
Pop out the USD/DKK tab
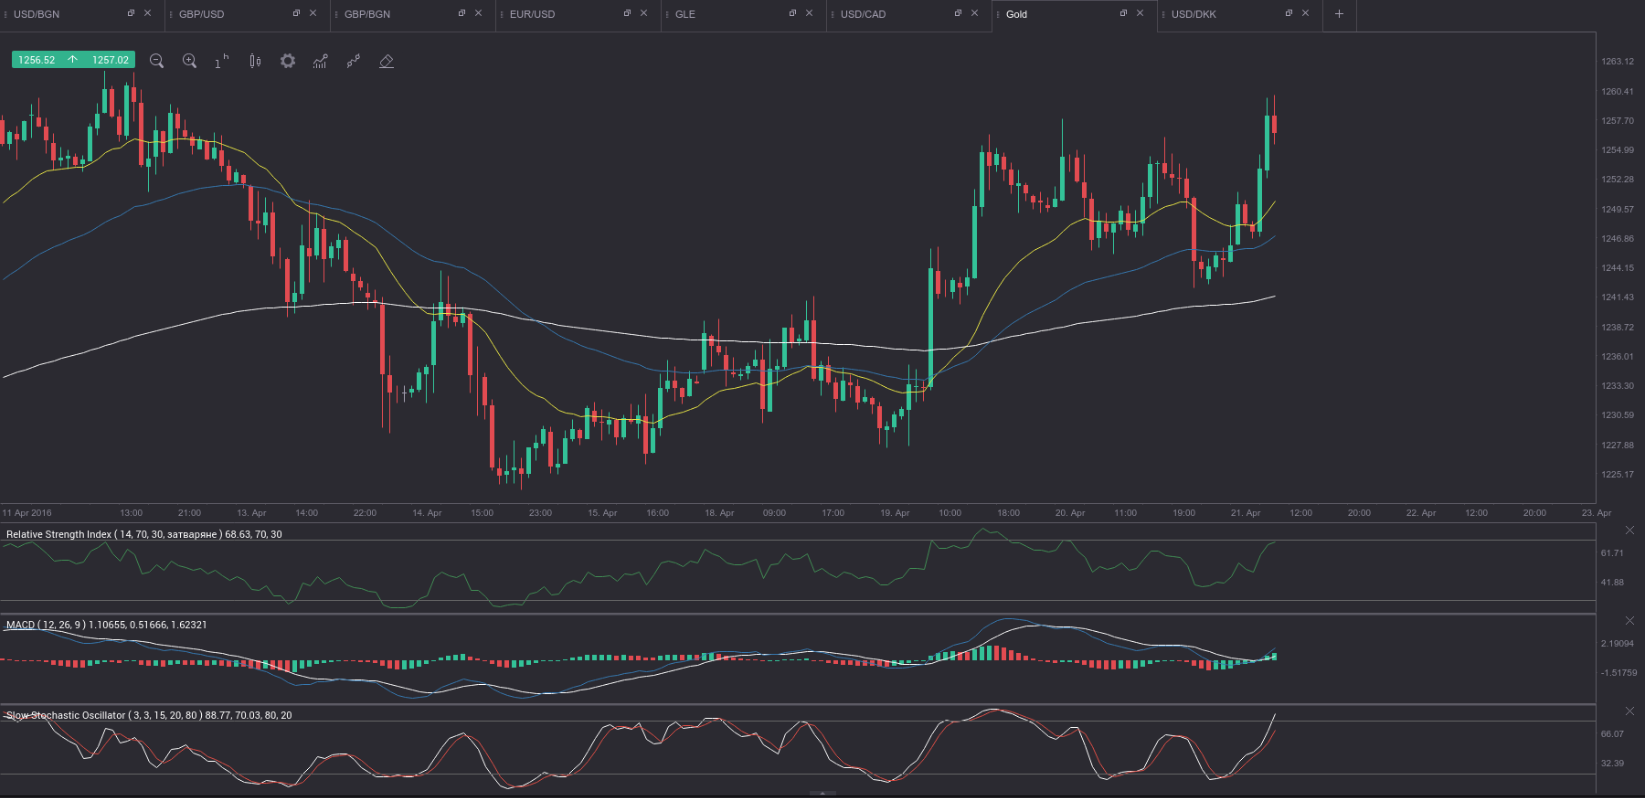(1288, 13)
